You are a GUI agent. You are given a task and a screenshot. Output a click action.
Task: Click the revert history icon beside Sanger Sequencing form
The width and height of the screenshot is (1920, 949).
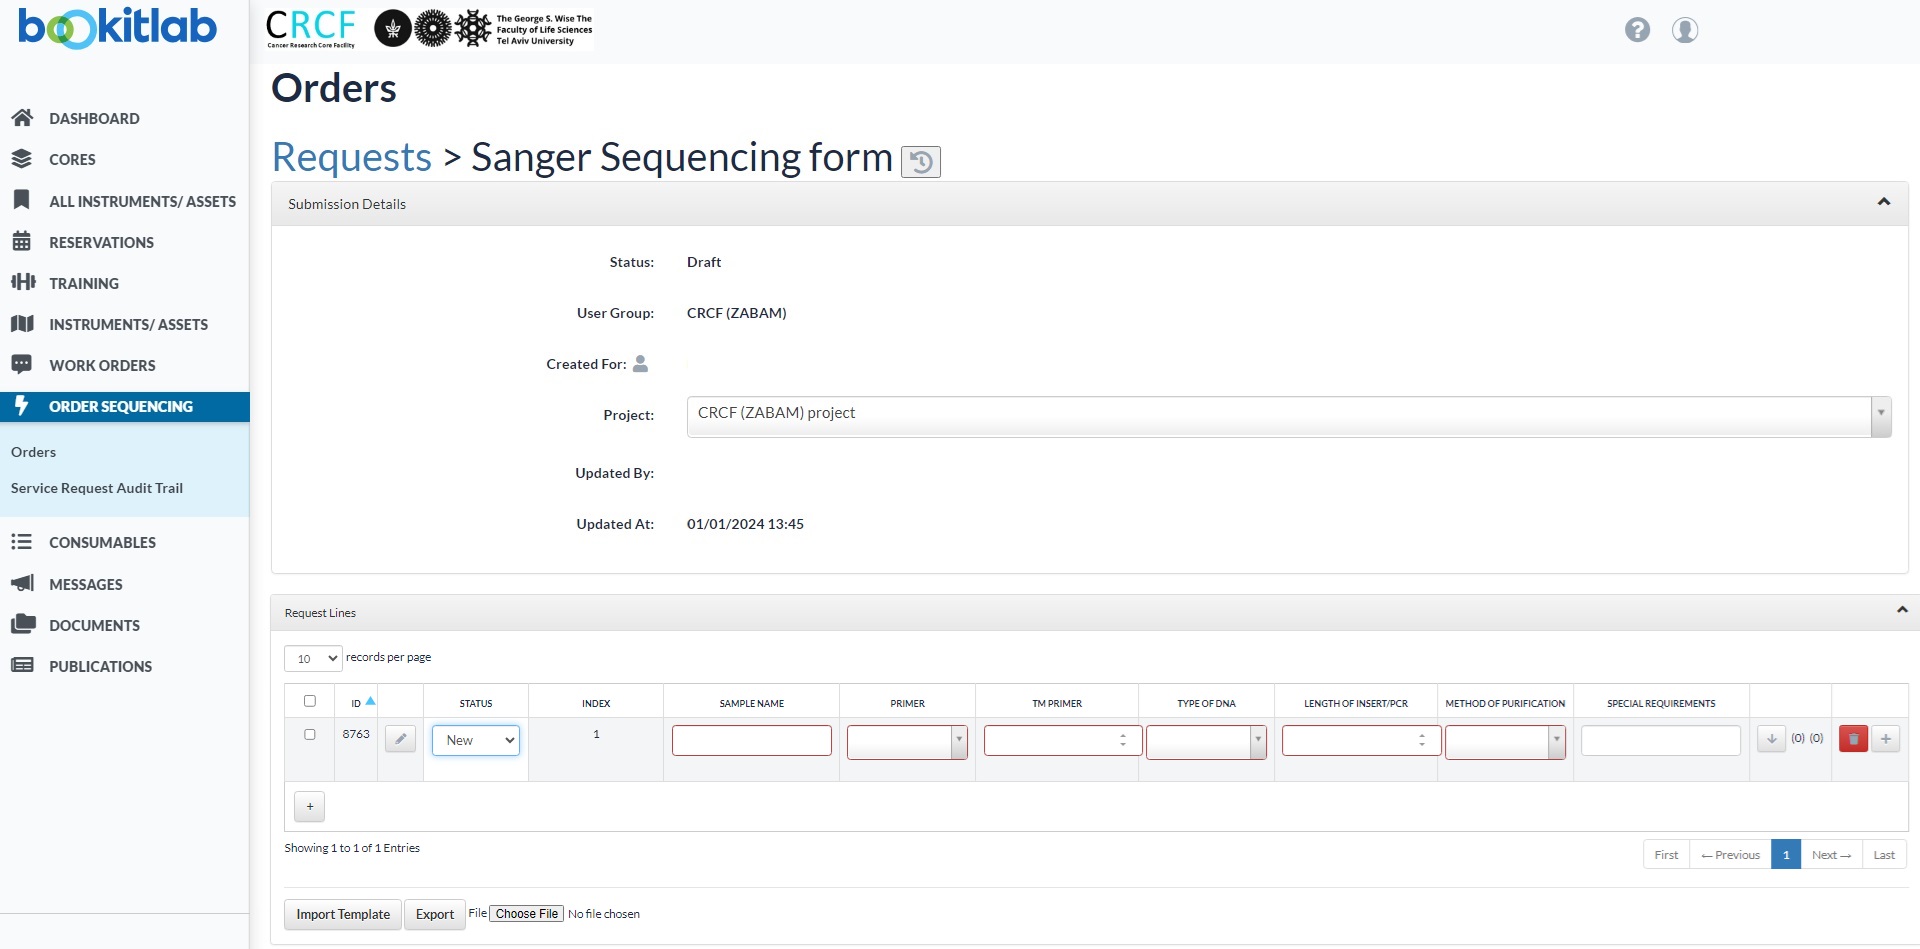point(920,162)
